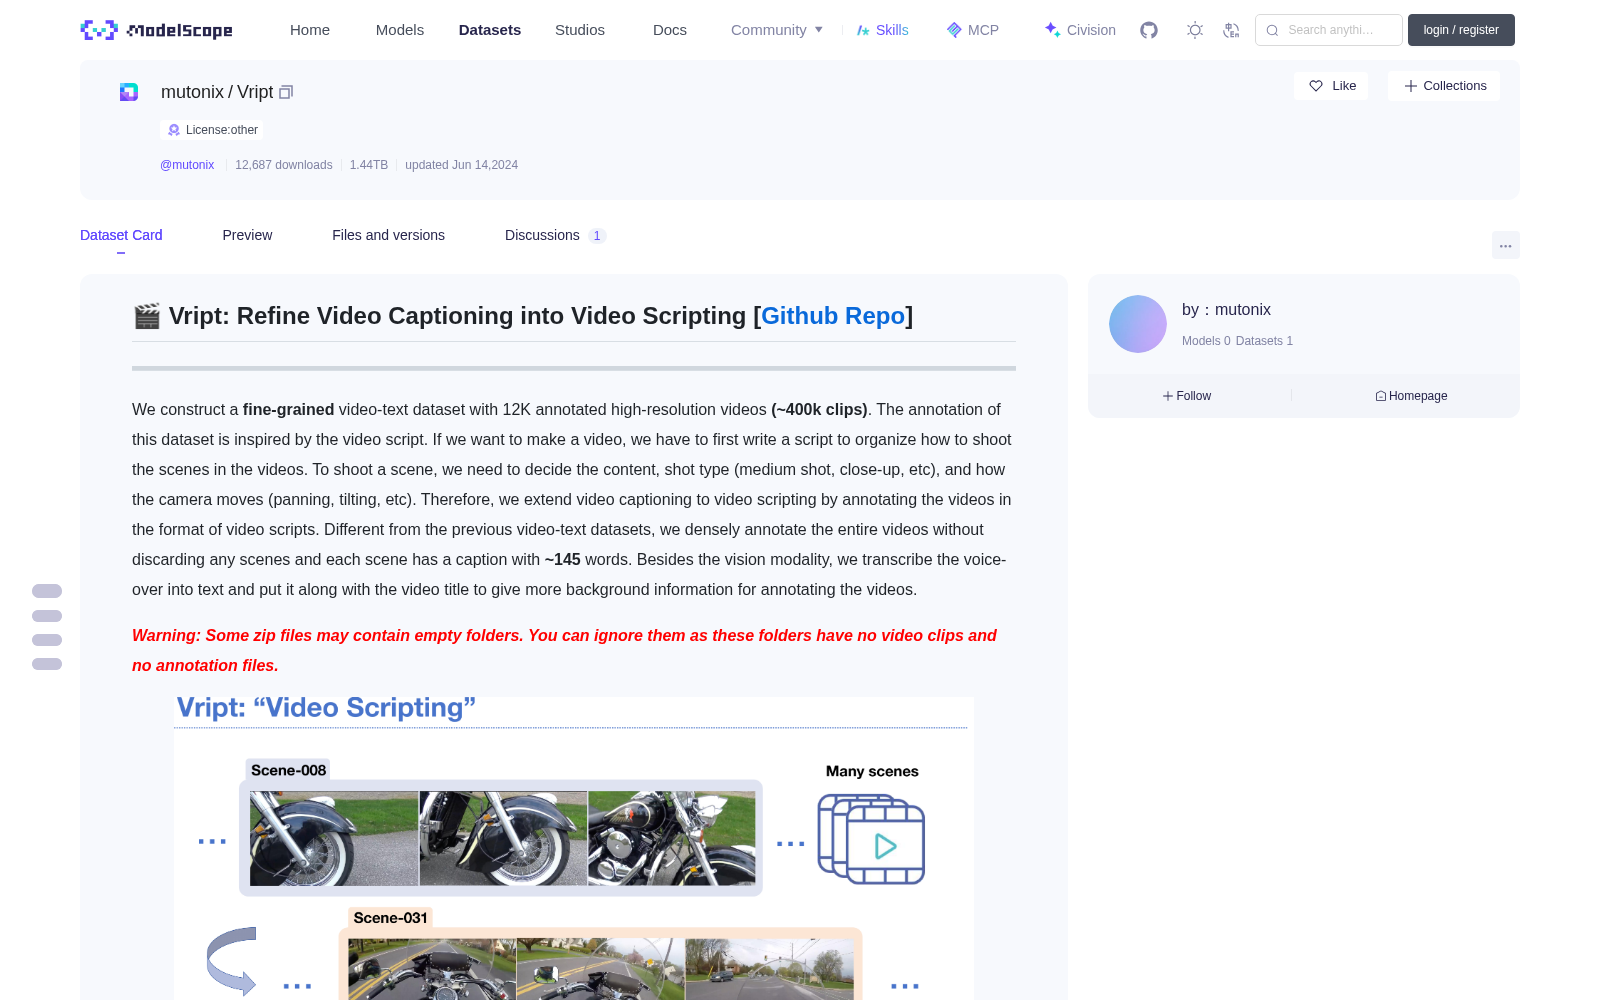Screen dimensions: 1600x1000
Task: Click the mutonix author avatar circle
Action: point(1138,324)
